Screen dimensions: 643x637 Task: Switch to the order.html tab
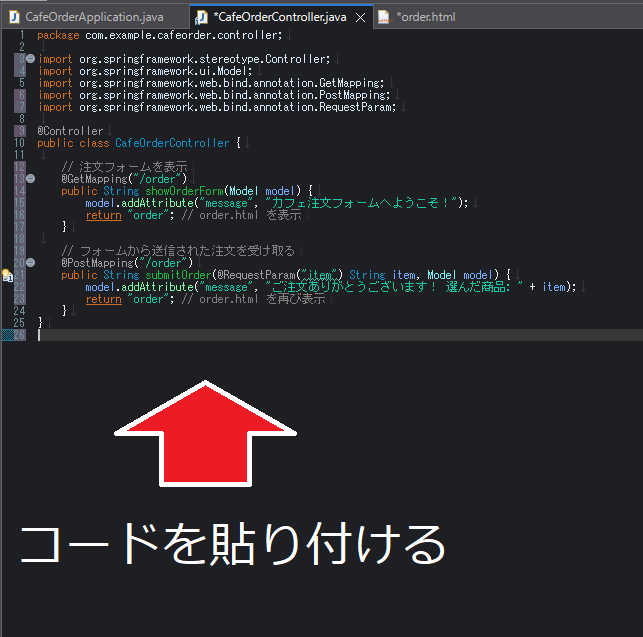click(x=426, y=16)
